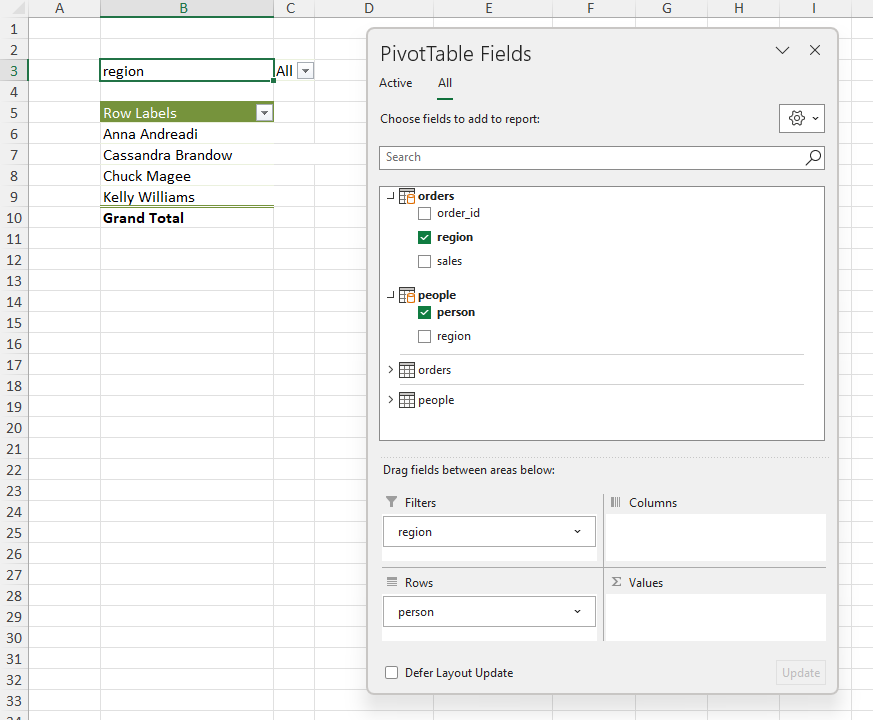Switch to the Active tab

pos(395,83)
